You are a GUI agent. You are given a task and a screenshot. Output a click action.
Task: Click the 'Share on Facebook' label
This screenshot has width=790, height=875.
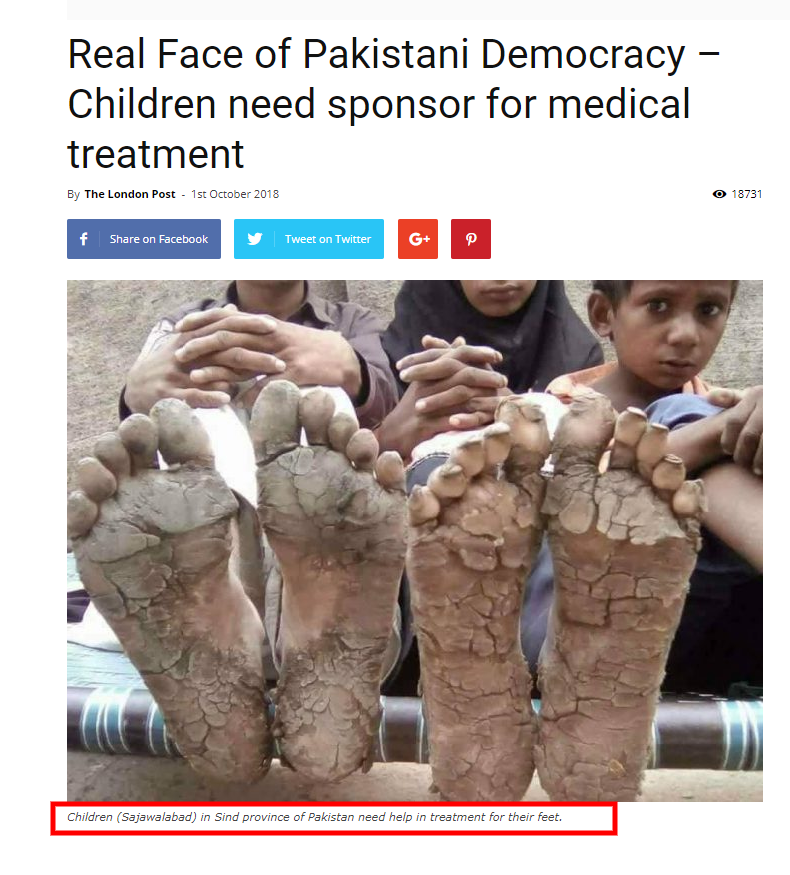pyautogui.click(x=158, y=239)
